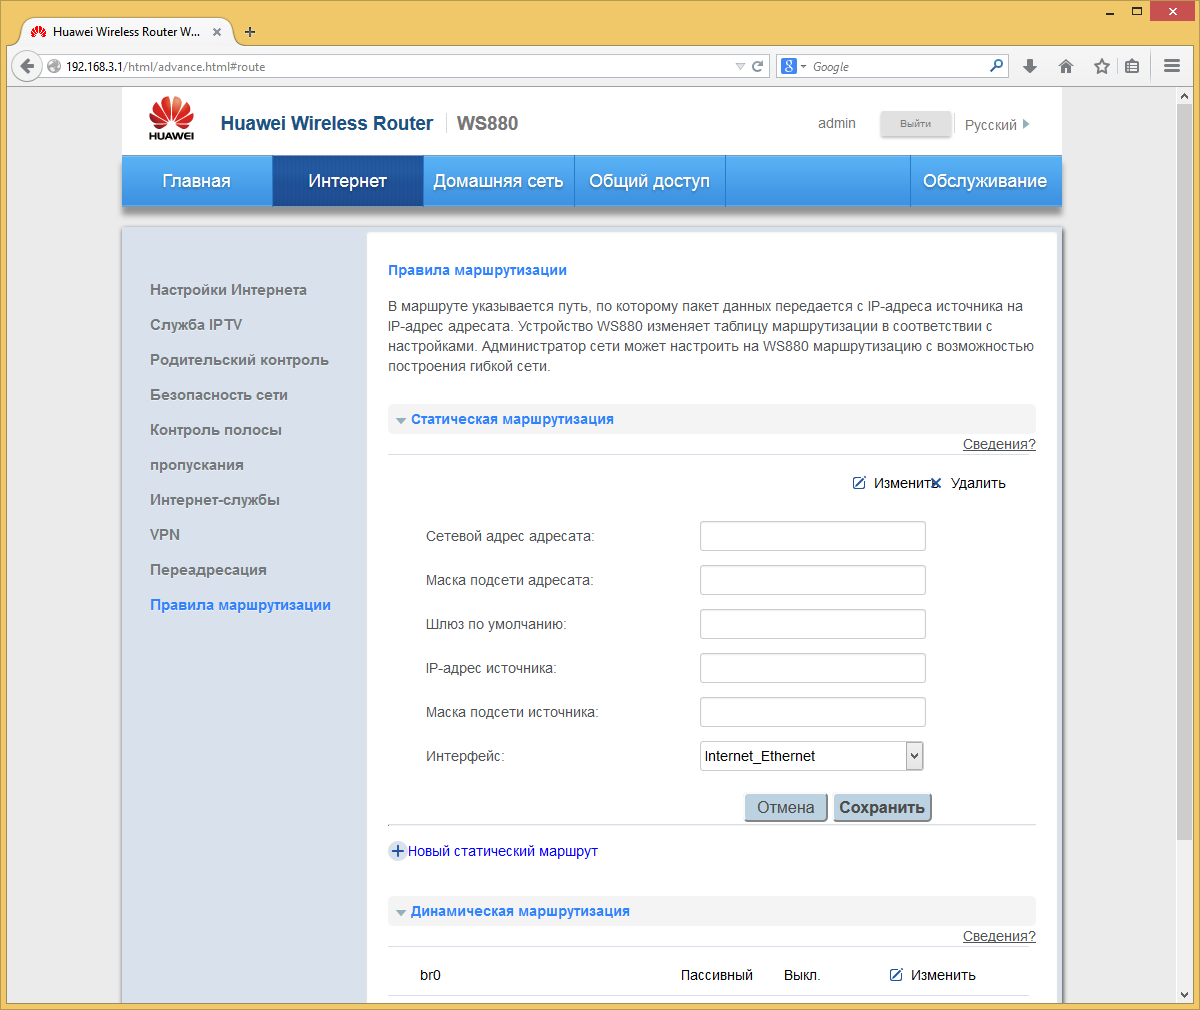Open Интернет-службы in sidebar
This screenshot has height=1010, width=1200.
click(215, 500)
